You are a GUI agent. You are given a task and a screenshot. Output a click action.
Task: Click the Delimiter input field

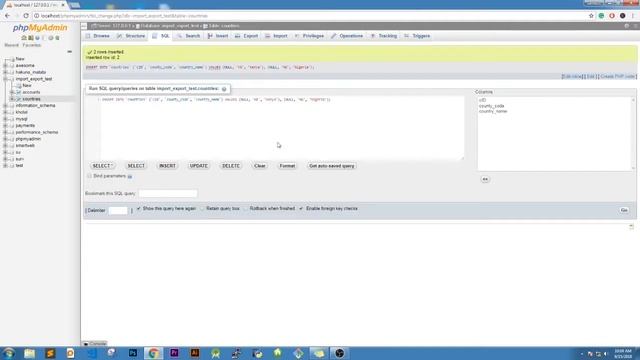[118, 211]
